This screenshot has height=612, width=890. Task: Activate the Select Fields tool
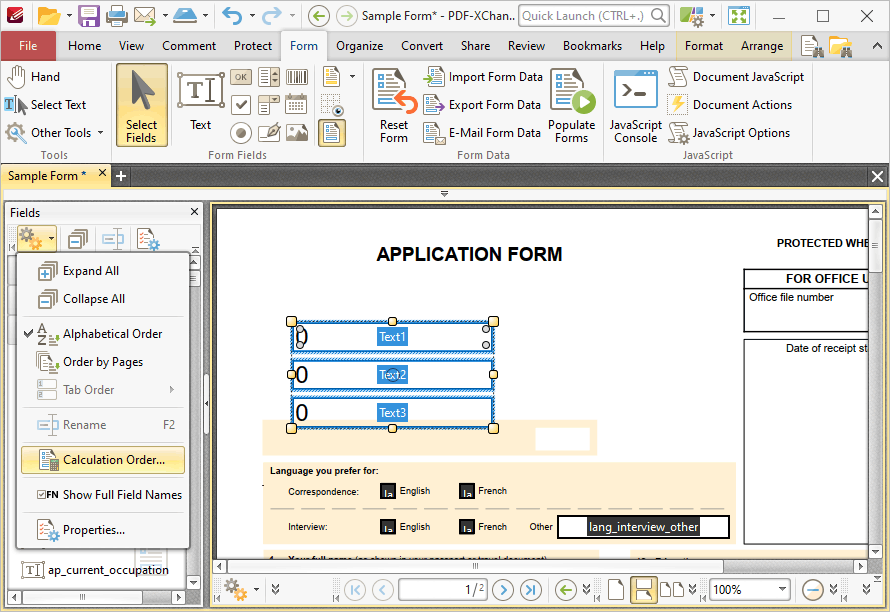pyautogui.click(x=141, y=105)
